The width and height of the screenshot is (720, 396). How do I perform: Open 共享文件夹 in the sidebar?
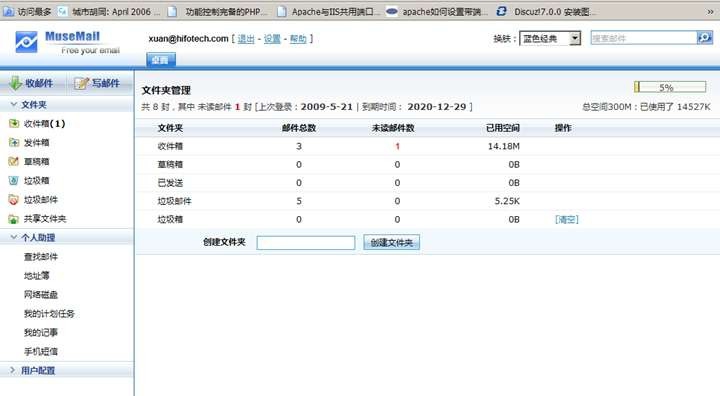pos(45,219)
